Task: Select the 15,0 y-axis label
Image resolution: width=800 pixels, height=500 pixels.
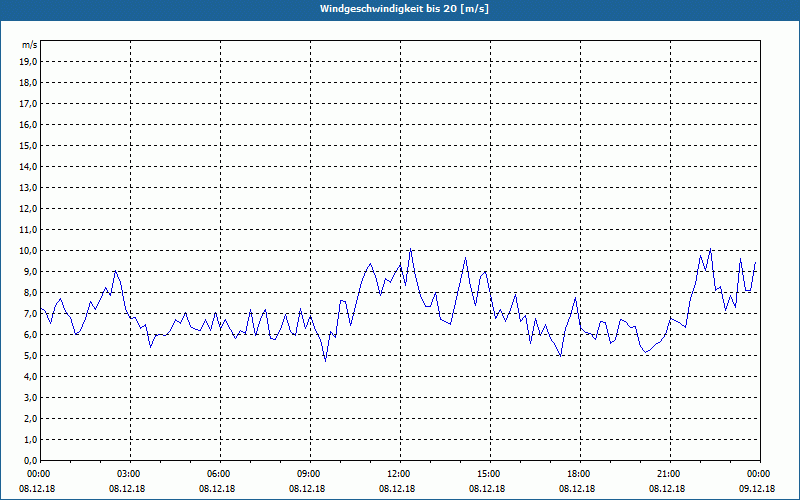Action: click(x=29, y=145)
